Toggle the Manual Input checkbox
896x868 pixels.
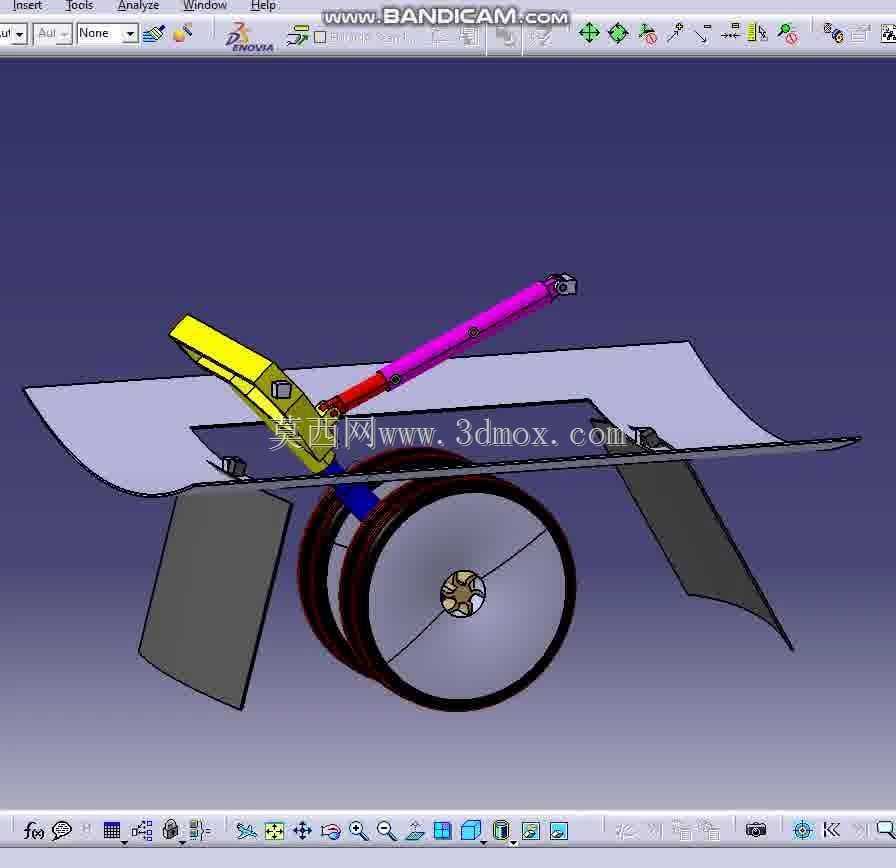click(x=321, y=37)
